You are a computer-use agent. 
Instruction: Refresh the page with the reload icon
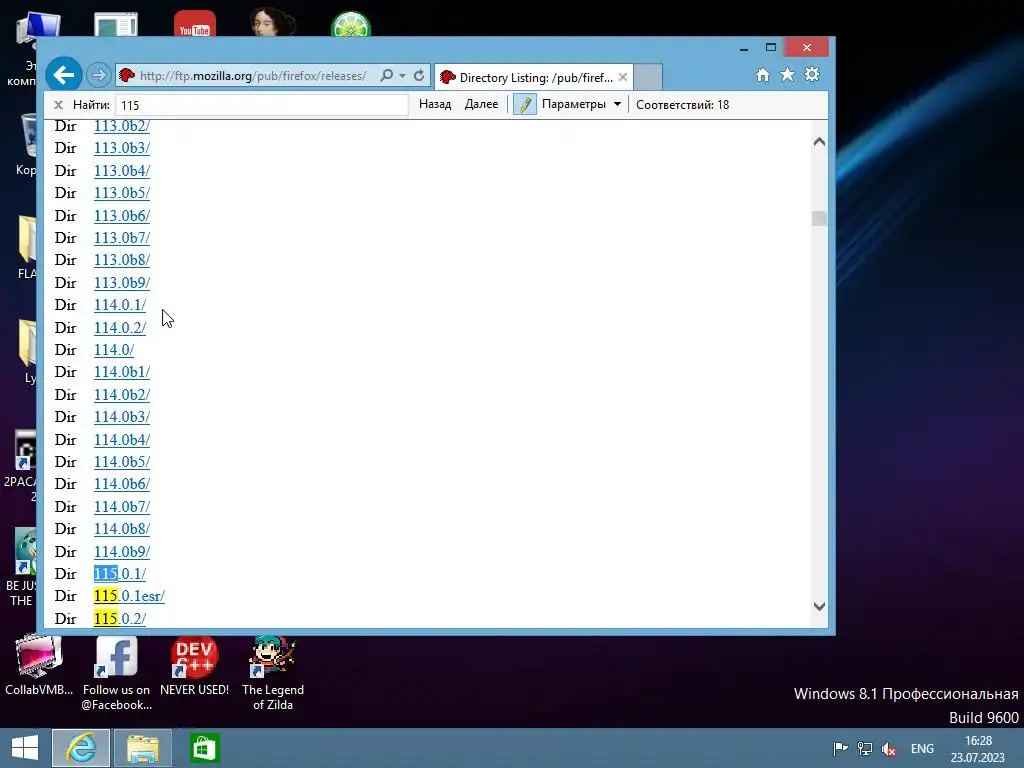tap(419, 76)
